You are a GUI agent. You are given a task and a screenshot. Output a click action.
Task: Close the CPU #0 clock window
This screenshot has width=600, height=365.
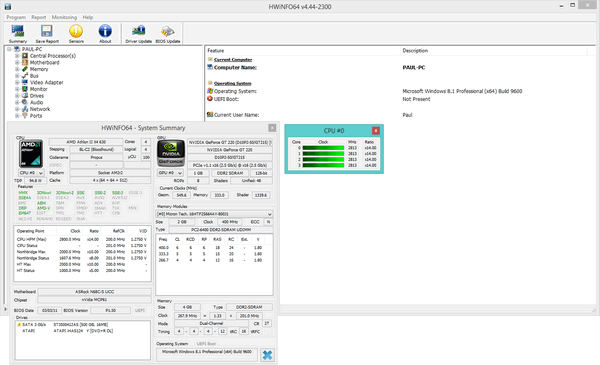click(x=376, y=130)
